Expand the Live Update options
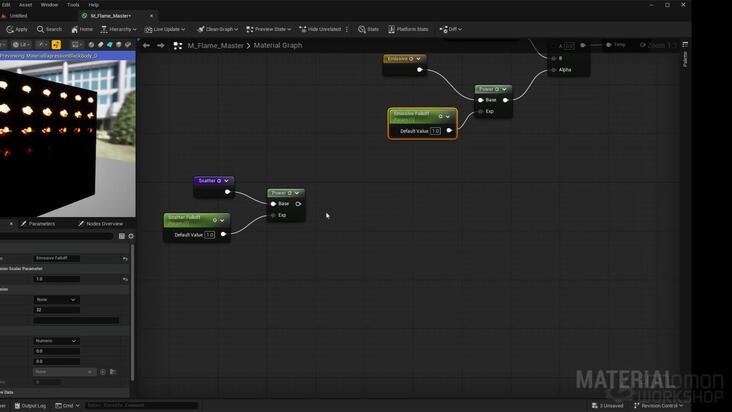732x412 pixels. point(164,29)
